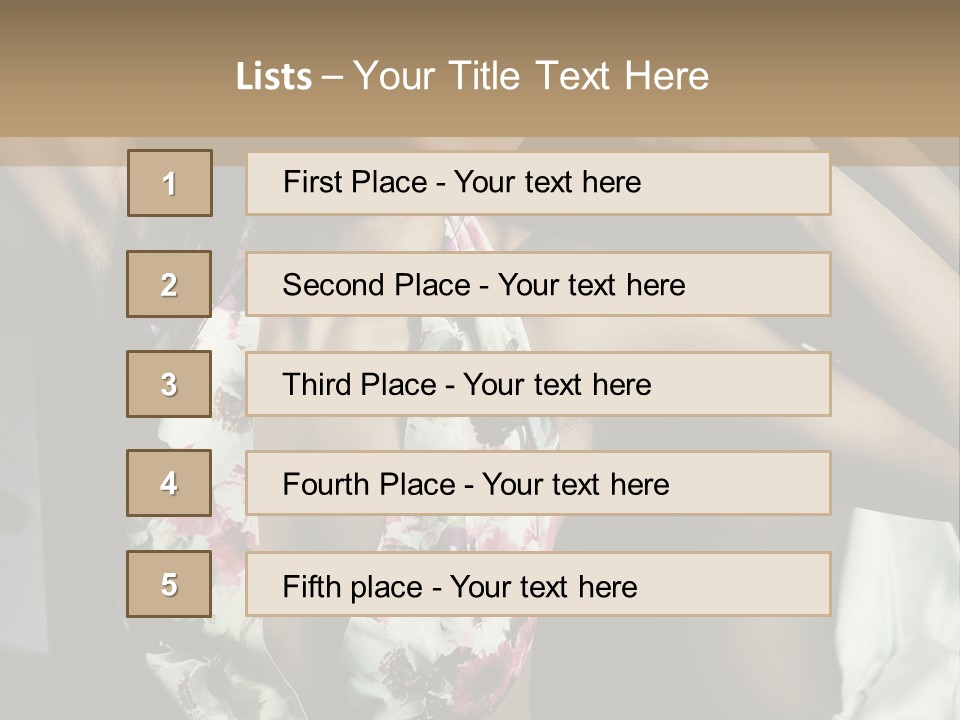The image size is (960, 720).
Task: Click the bold word 'Lists' in title
Action: [274, 77]
